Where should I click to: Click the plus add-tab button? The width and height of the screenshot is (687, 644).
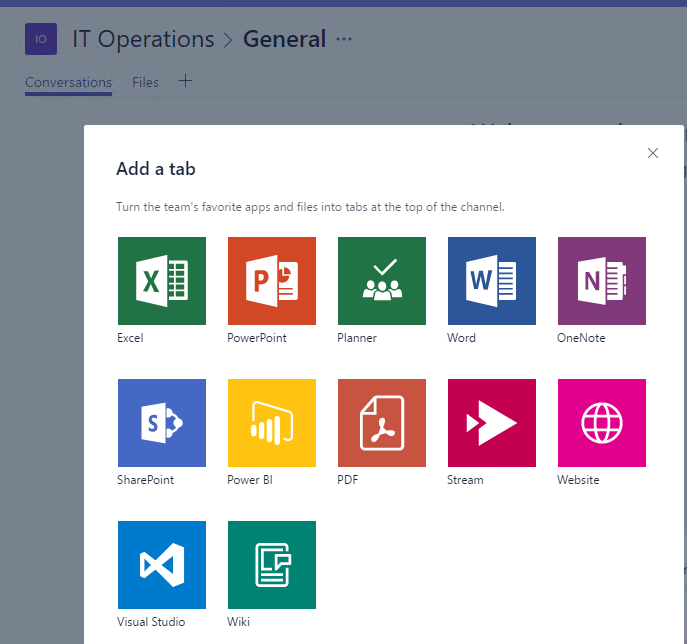(x=185, y=81)
